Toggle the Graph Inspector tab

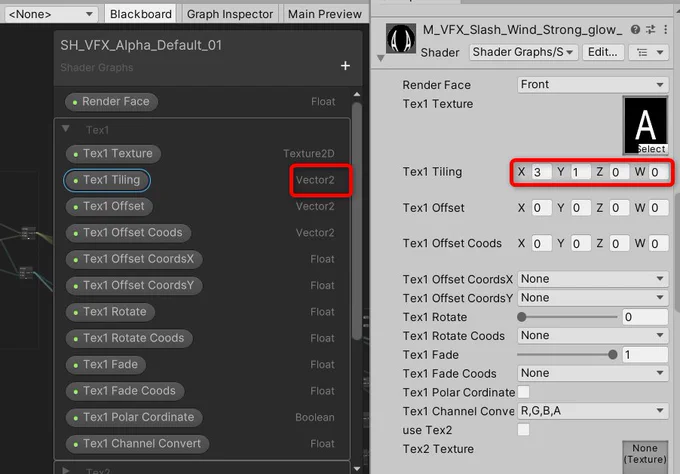click(230, 14)
